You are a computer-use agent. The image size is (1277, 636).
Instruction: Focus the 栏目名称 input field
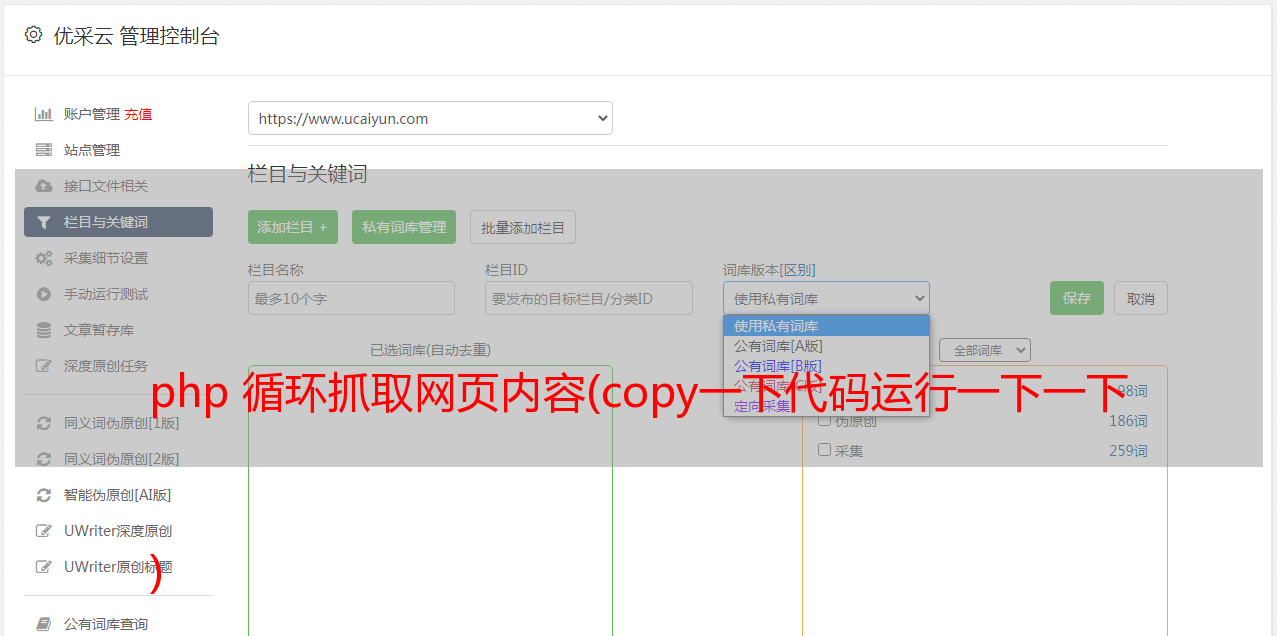(351, 298)
